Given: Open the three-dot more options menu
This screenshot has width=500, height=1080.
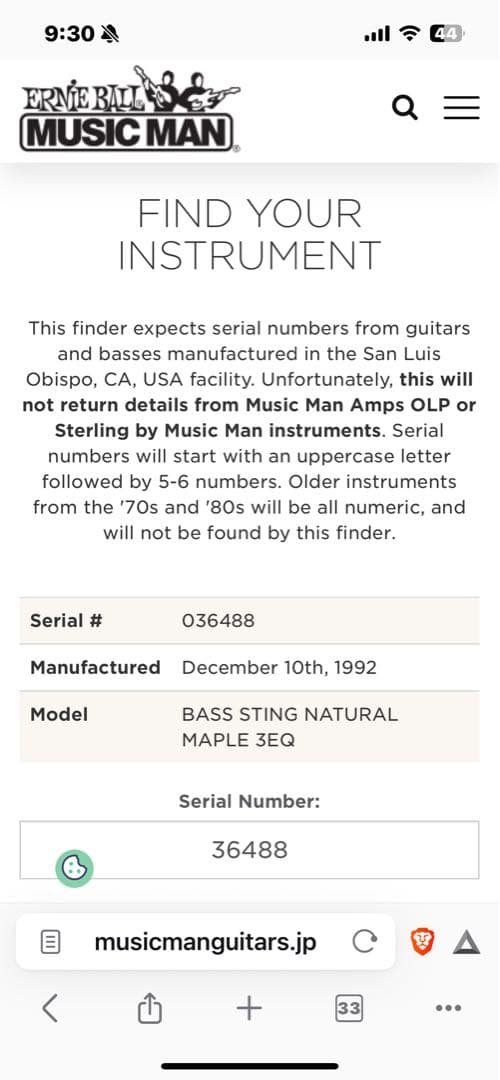Looking at the screenshot, I should 448,1008.
